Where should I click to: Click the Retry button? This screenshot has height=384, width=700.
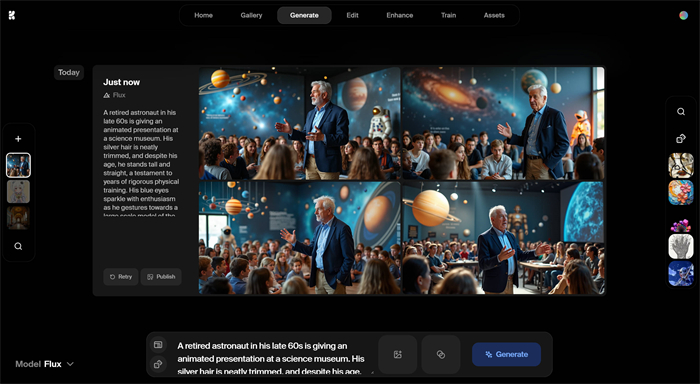(121, 277)
